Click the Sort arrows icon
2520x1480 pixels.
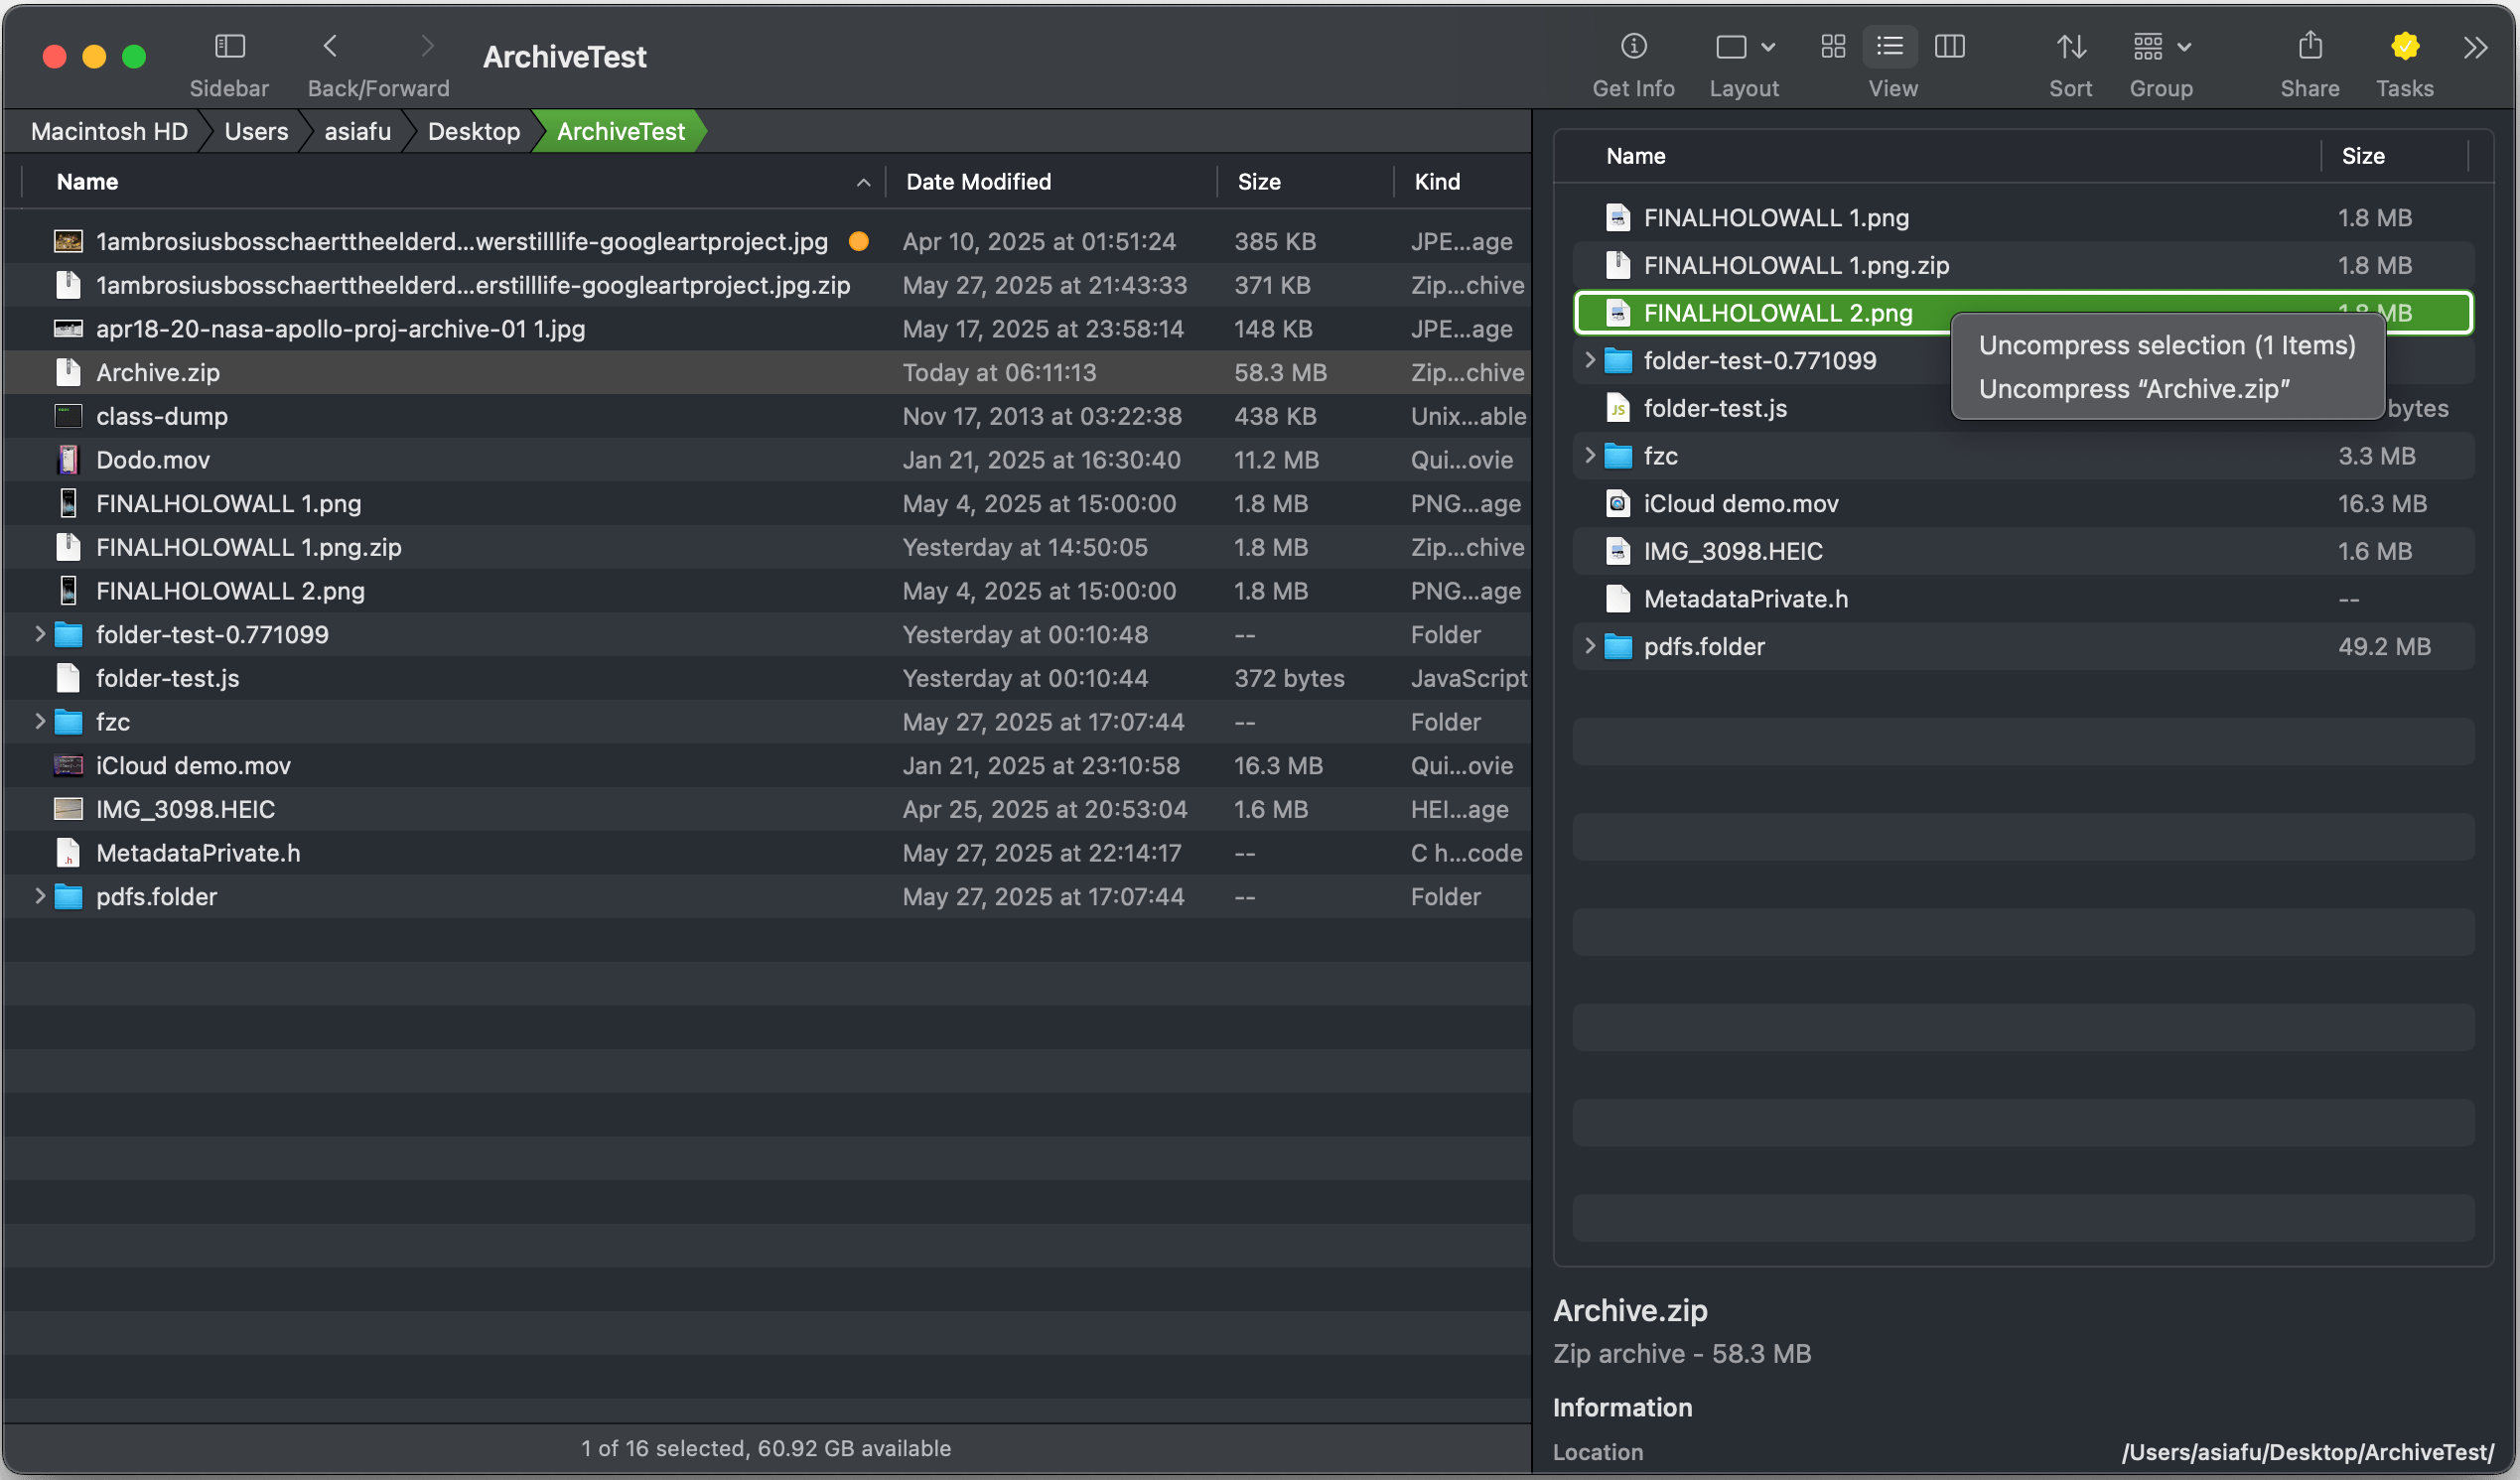pyautogui.click(x=2070, y=46)
